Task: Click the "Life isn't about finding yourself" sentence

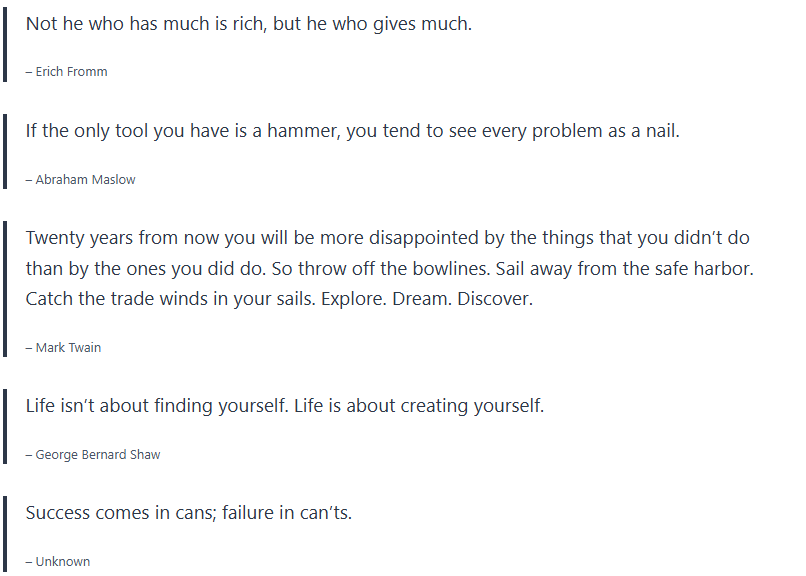Action: click(157, 406)
